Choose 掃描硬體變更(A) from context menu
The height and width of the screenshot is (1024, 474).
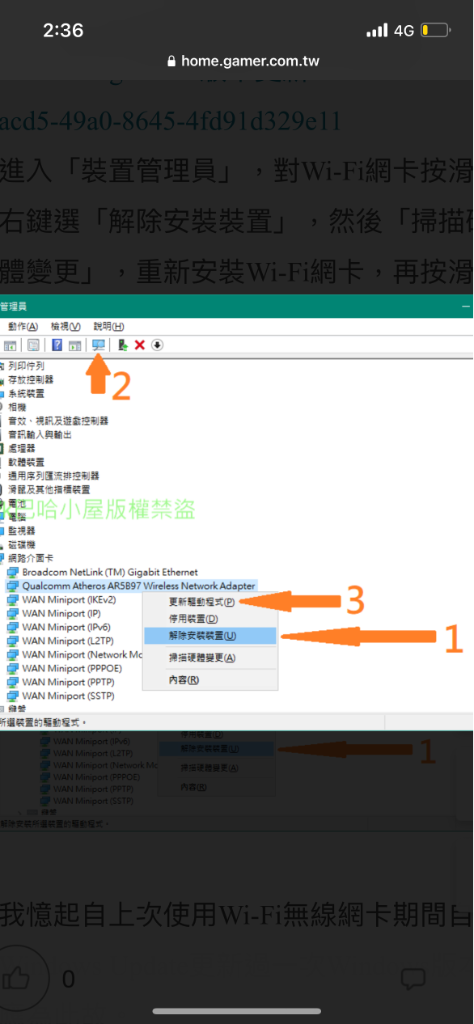click(202, 658)
